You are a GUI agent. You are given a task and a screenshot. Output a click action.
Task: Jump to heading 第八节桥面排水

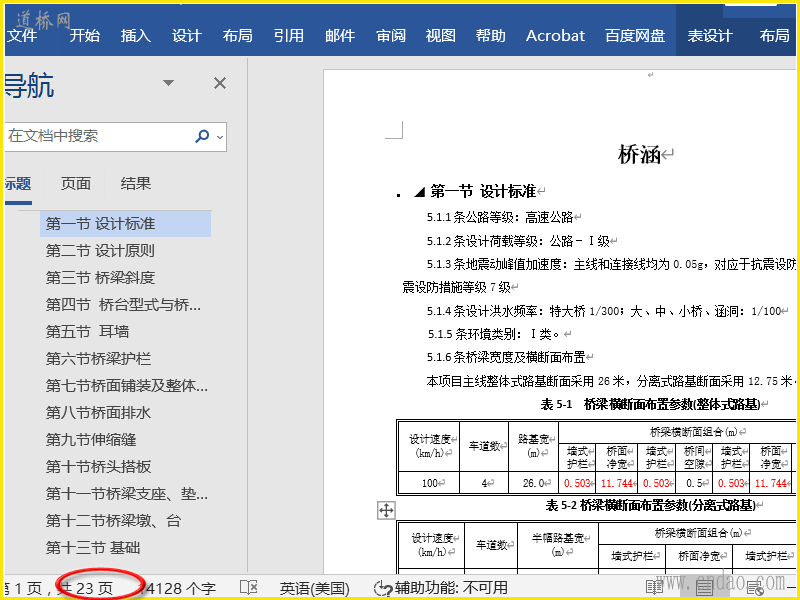98,413
